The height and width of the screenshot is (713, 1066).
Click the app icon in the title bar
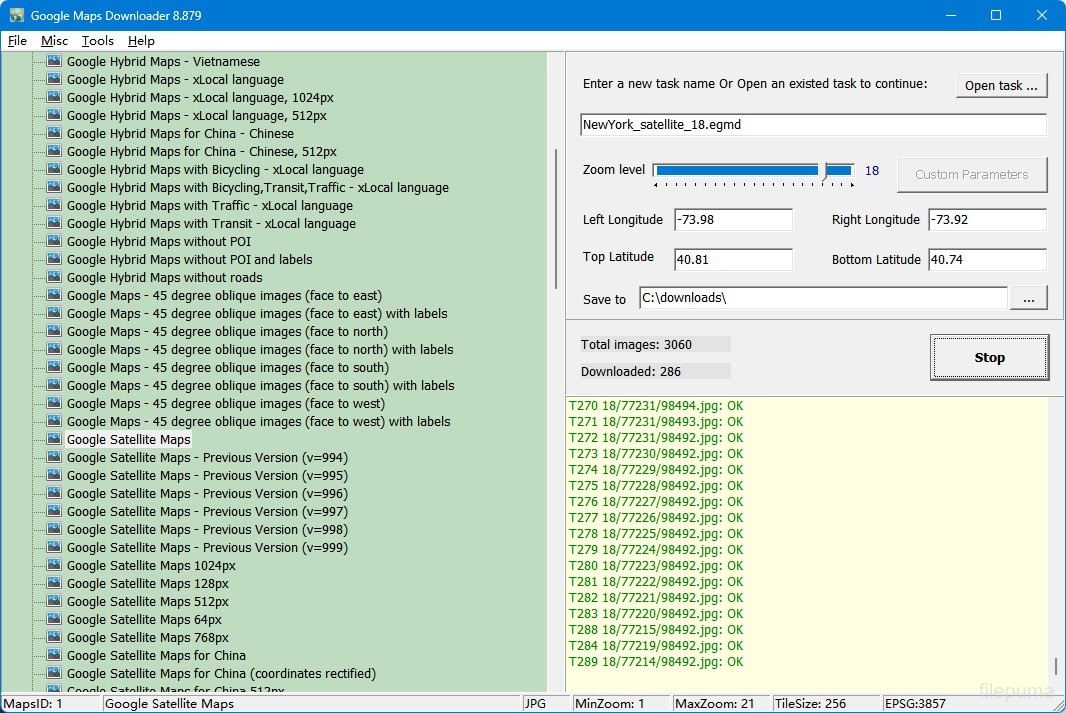click(x=17, y=16)
